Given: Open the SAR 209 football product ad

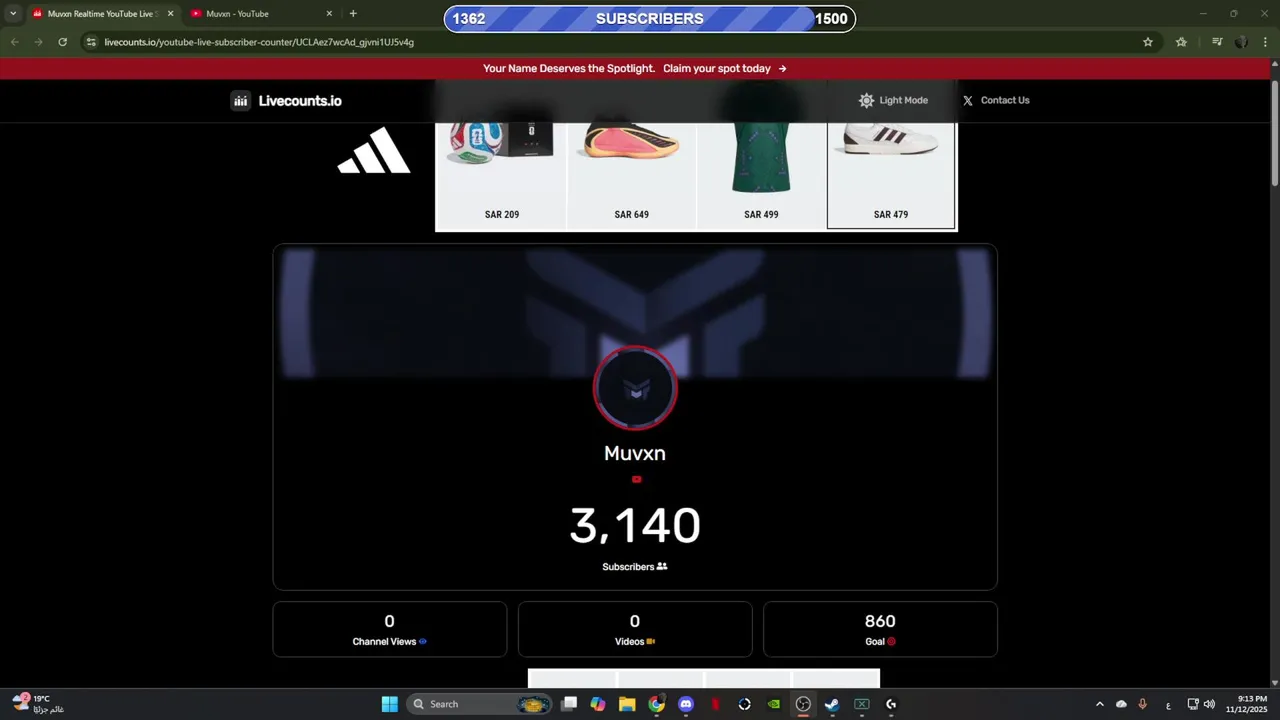Looking at the screenshot, I should [502, 171].
